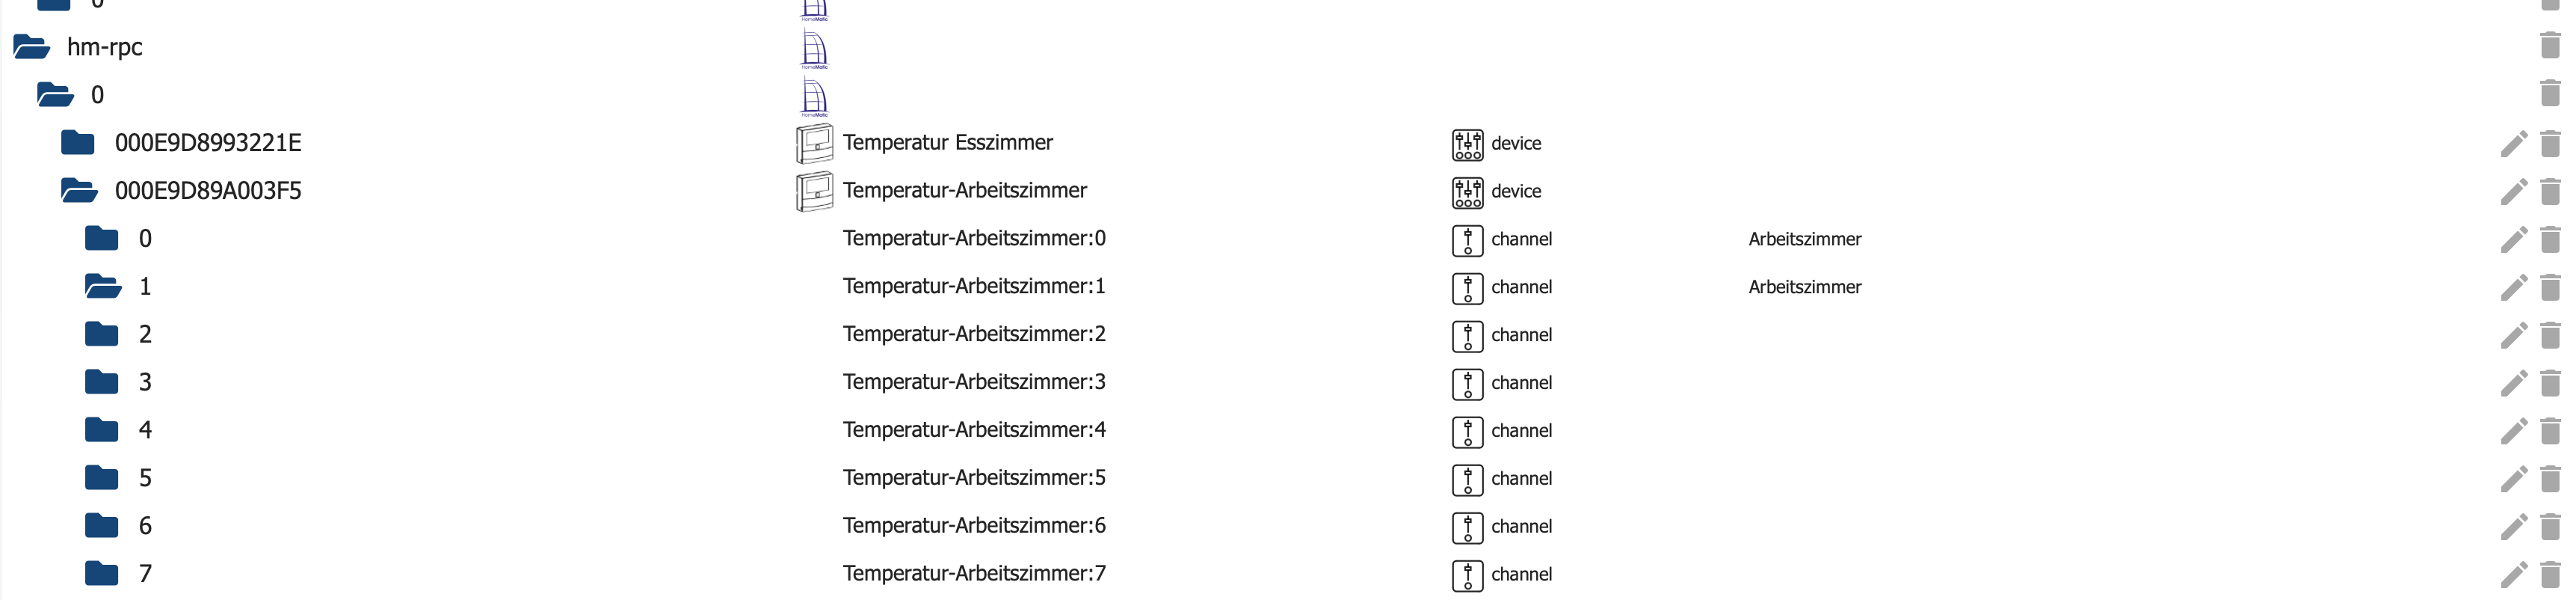Delete the Temperatur-Arbeitszimmer:7 channel
2576x600 pixels.
click(x=2550, y=575)
